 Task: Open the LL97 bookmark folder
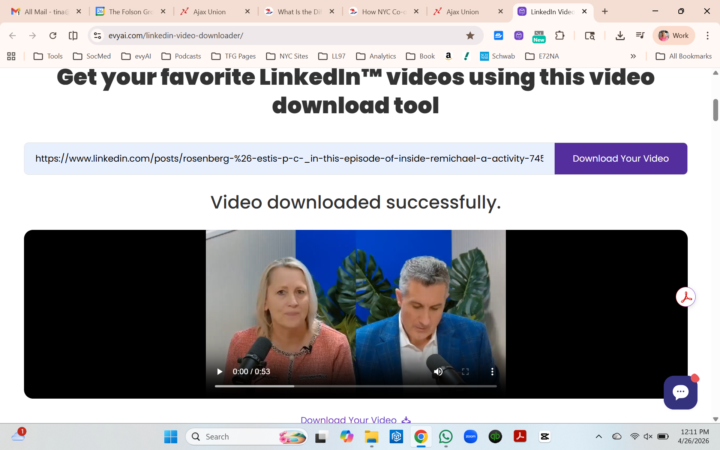coord(332,56)
